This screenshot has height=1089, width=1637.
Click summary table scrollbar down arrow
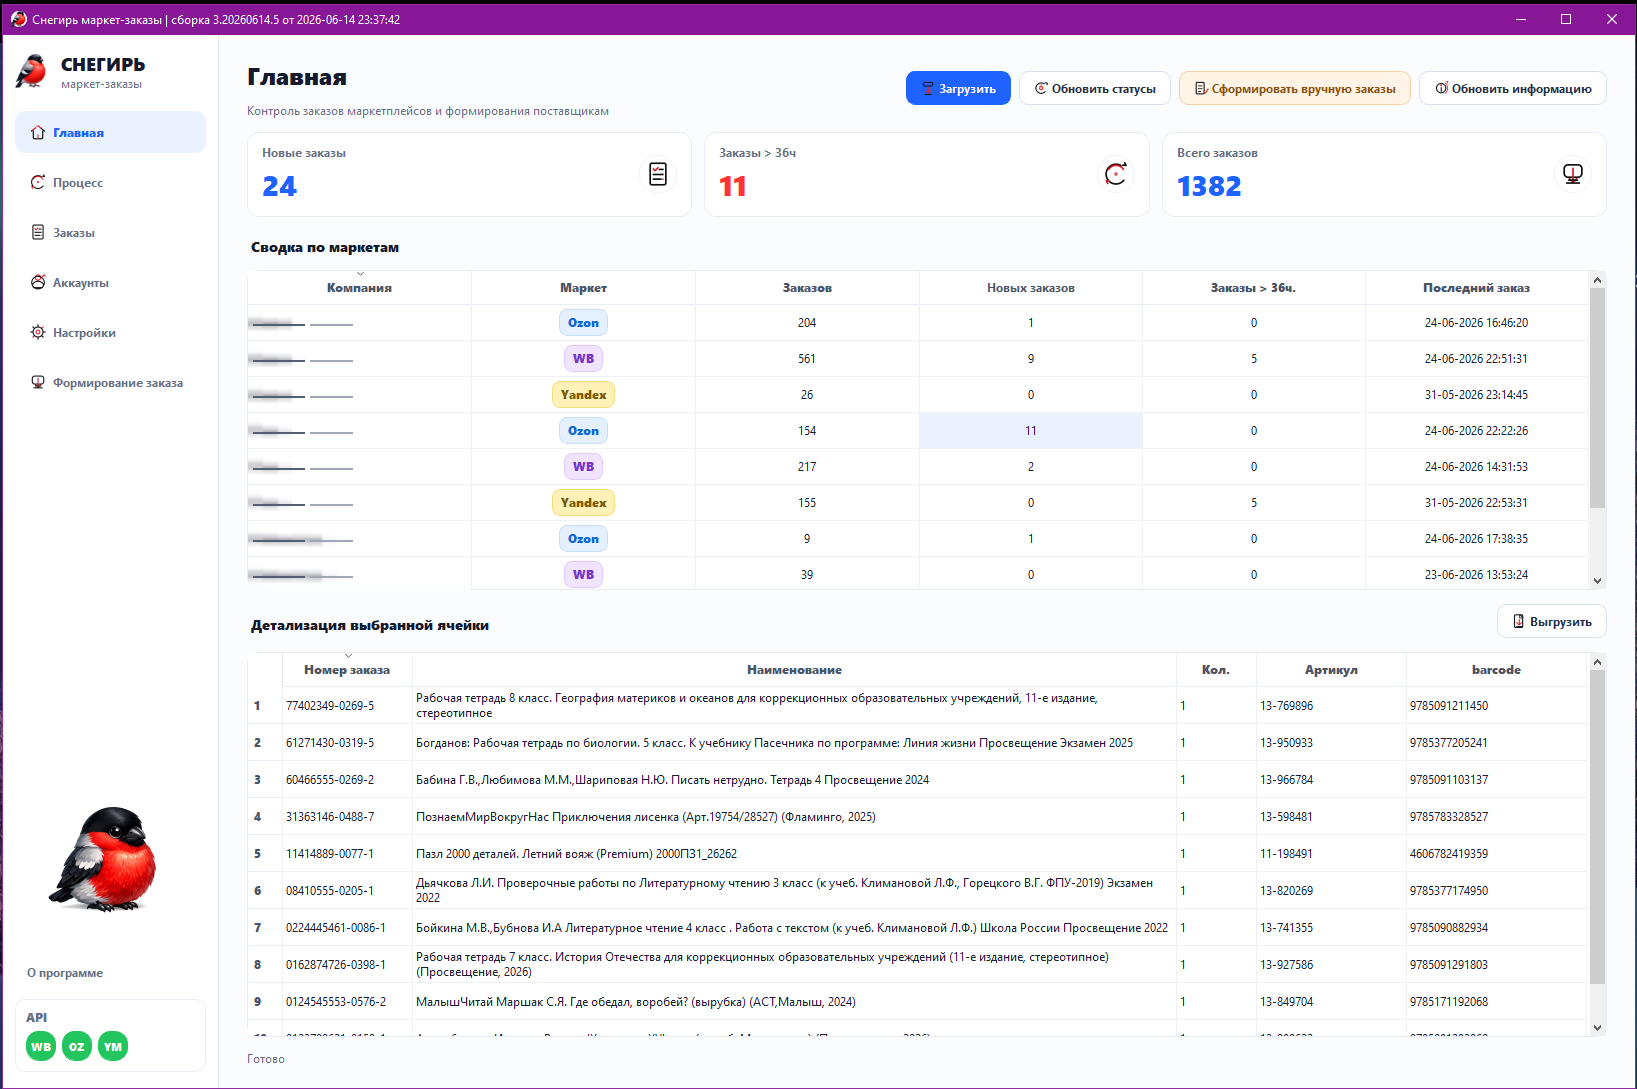(x=1597, y=580)
